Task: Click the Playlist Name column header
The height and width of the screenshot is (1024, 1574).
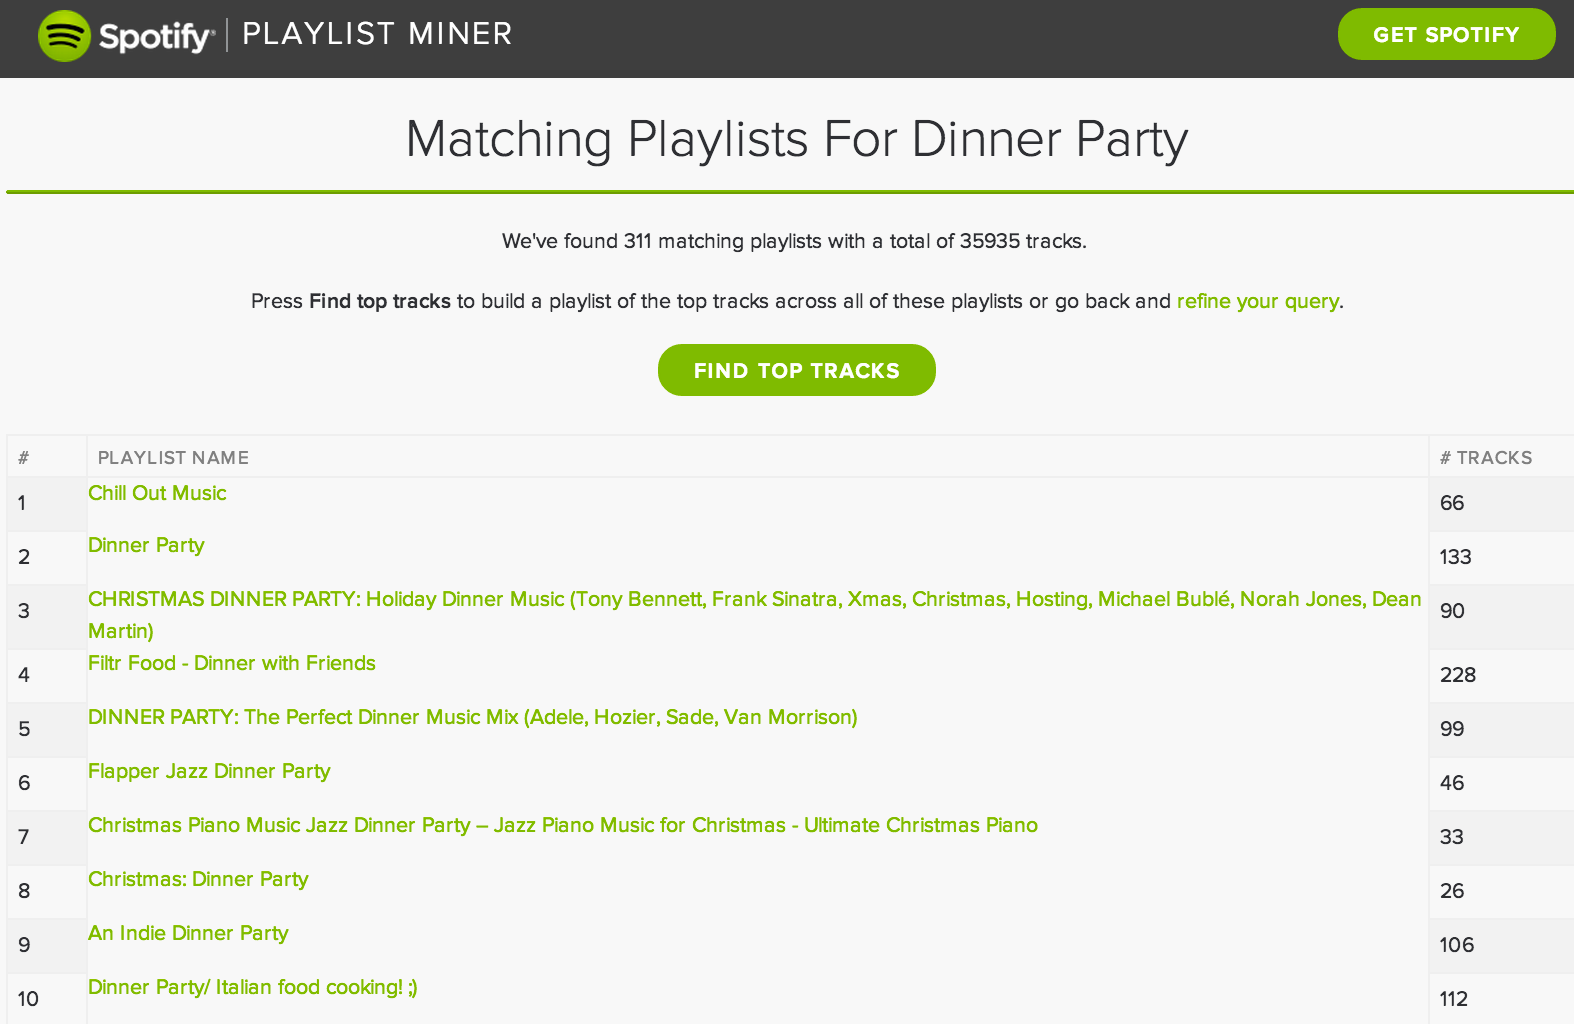Action: click(173, 458)
